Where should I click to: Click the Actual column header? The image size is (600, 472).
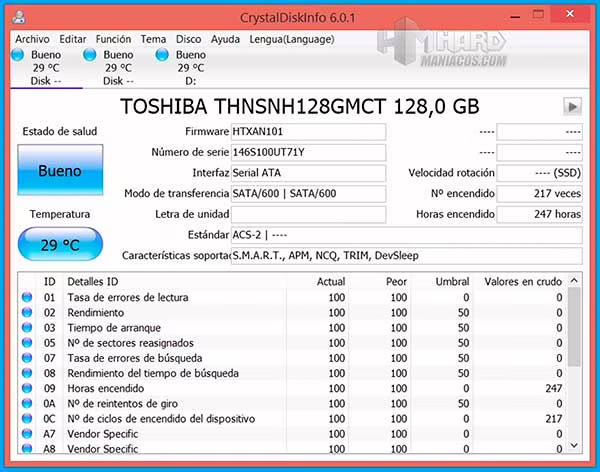331,282
